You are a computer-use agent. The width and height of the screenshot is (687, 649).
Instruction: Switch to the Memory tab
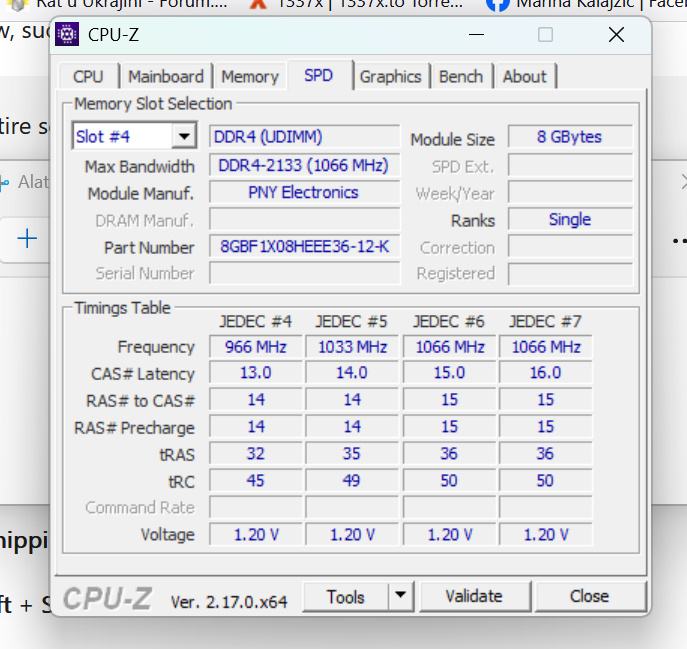pos(250,77)
